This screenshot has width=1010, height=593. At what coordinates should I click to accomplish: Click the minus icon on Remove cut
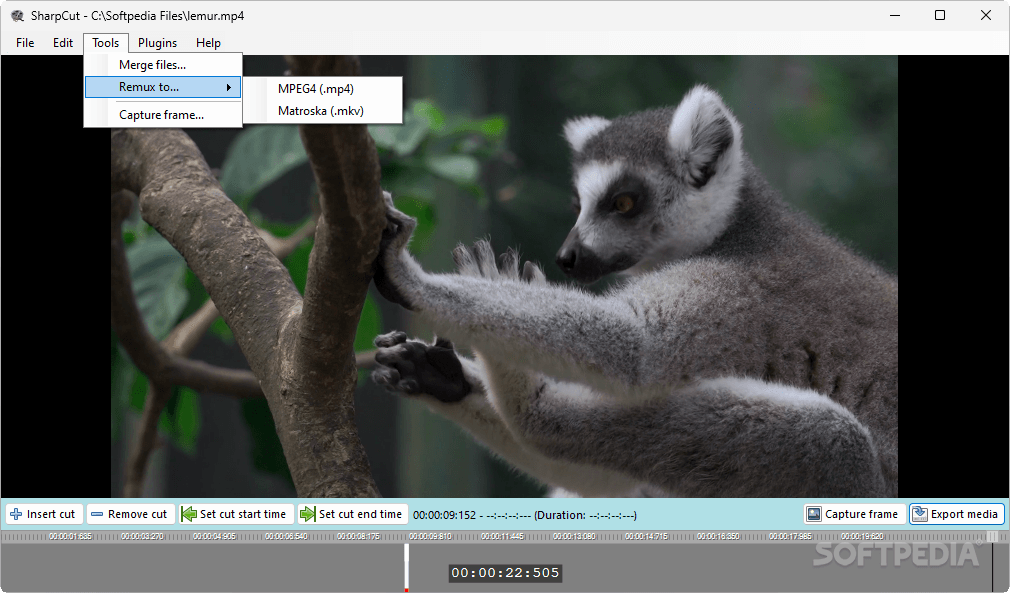pos(97,514)
